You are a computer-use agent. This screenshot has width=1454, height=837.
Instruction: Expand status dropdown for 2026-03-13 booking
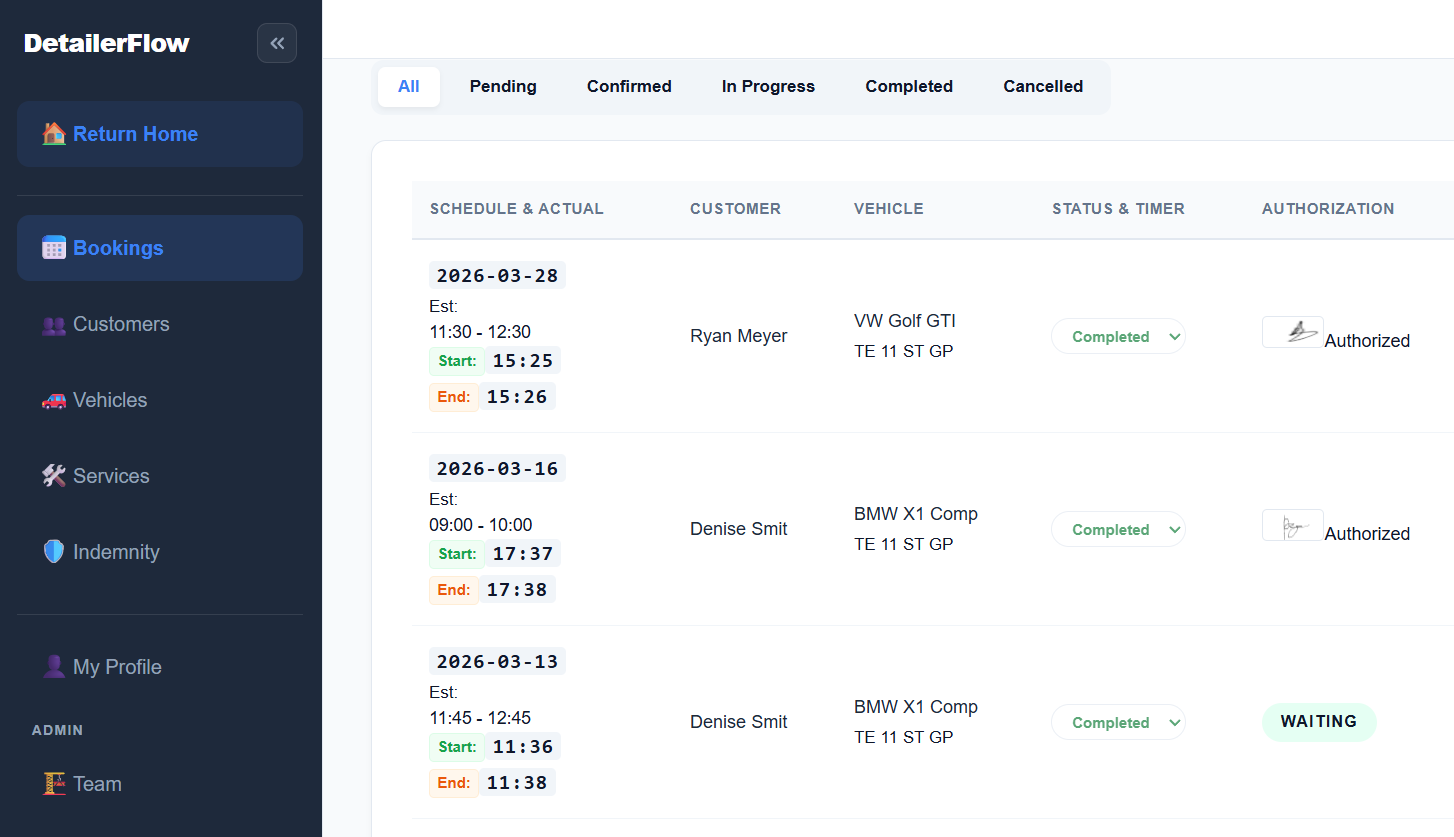[1118, 723]
